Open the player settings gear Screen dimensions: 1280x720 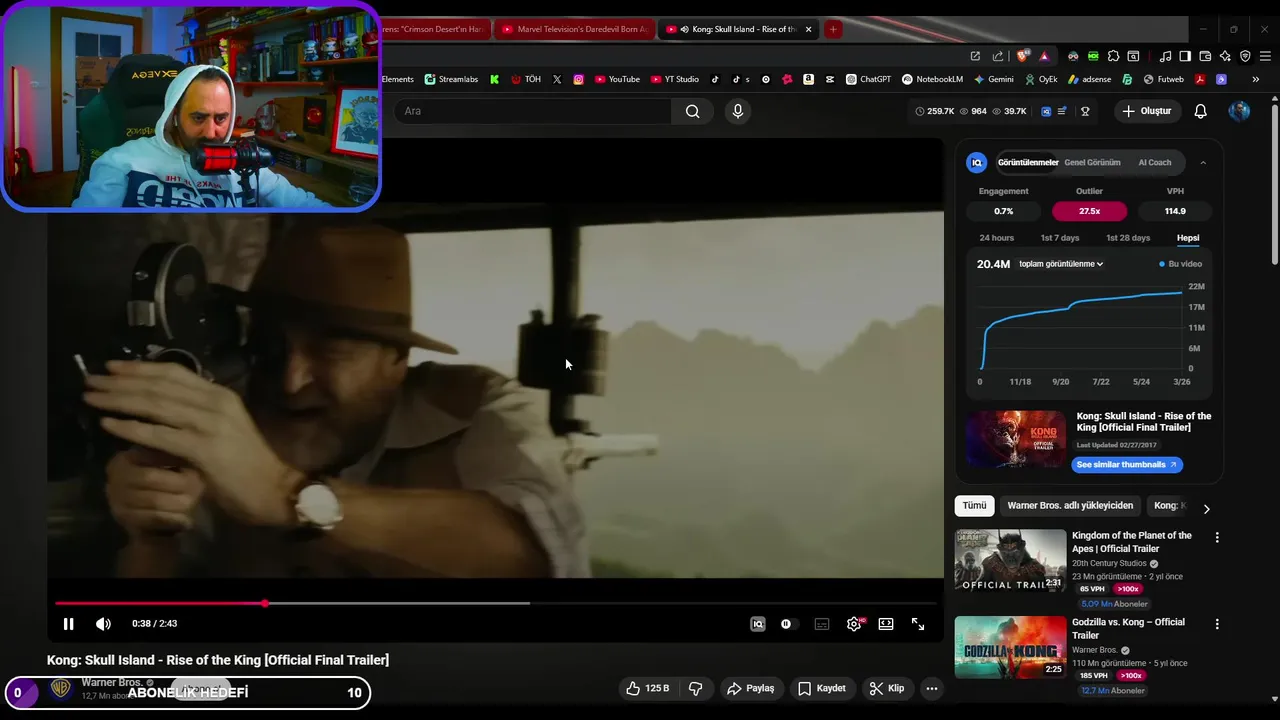click(x=854, y=624)
